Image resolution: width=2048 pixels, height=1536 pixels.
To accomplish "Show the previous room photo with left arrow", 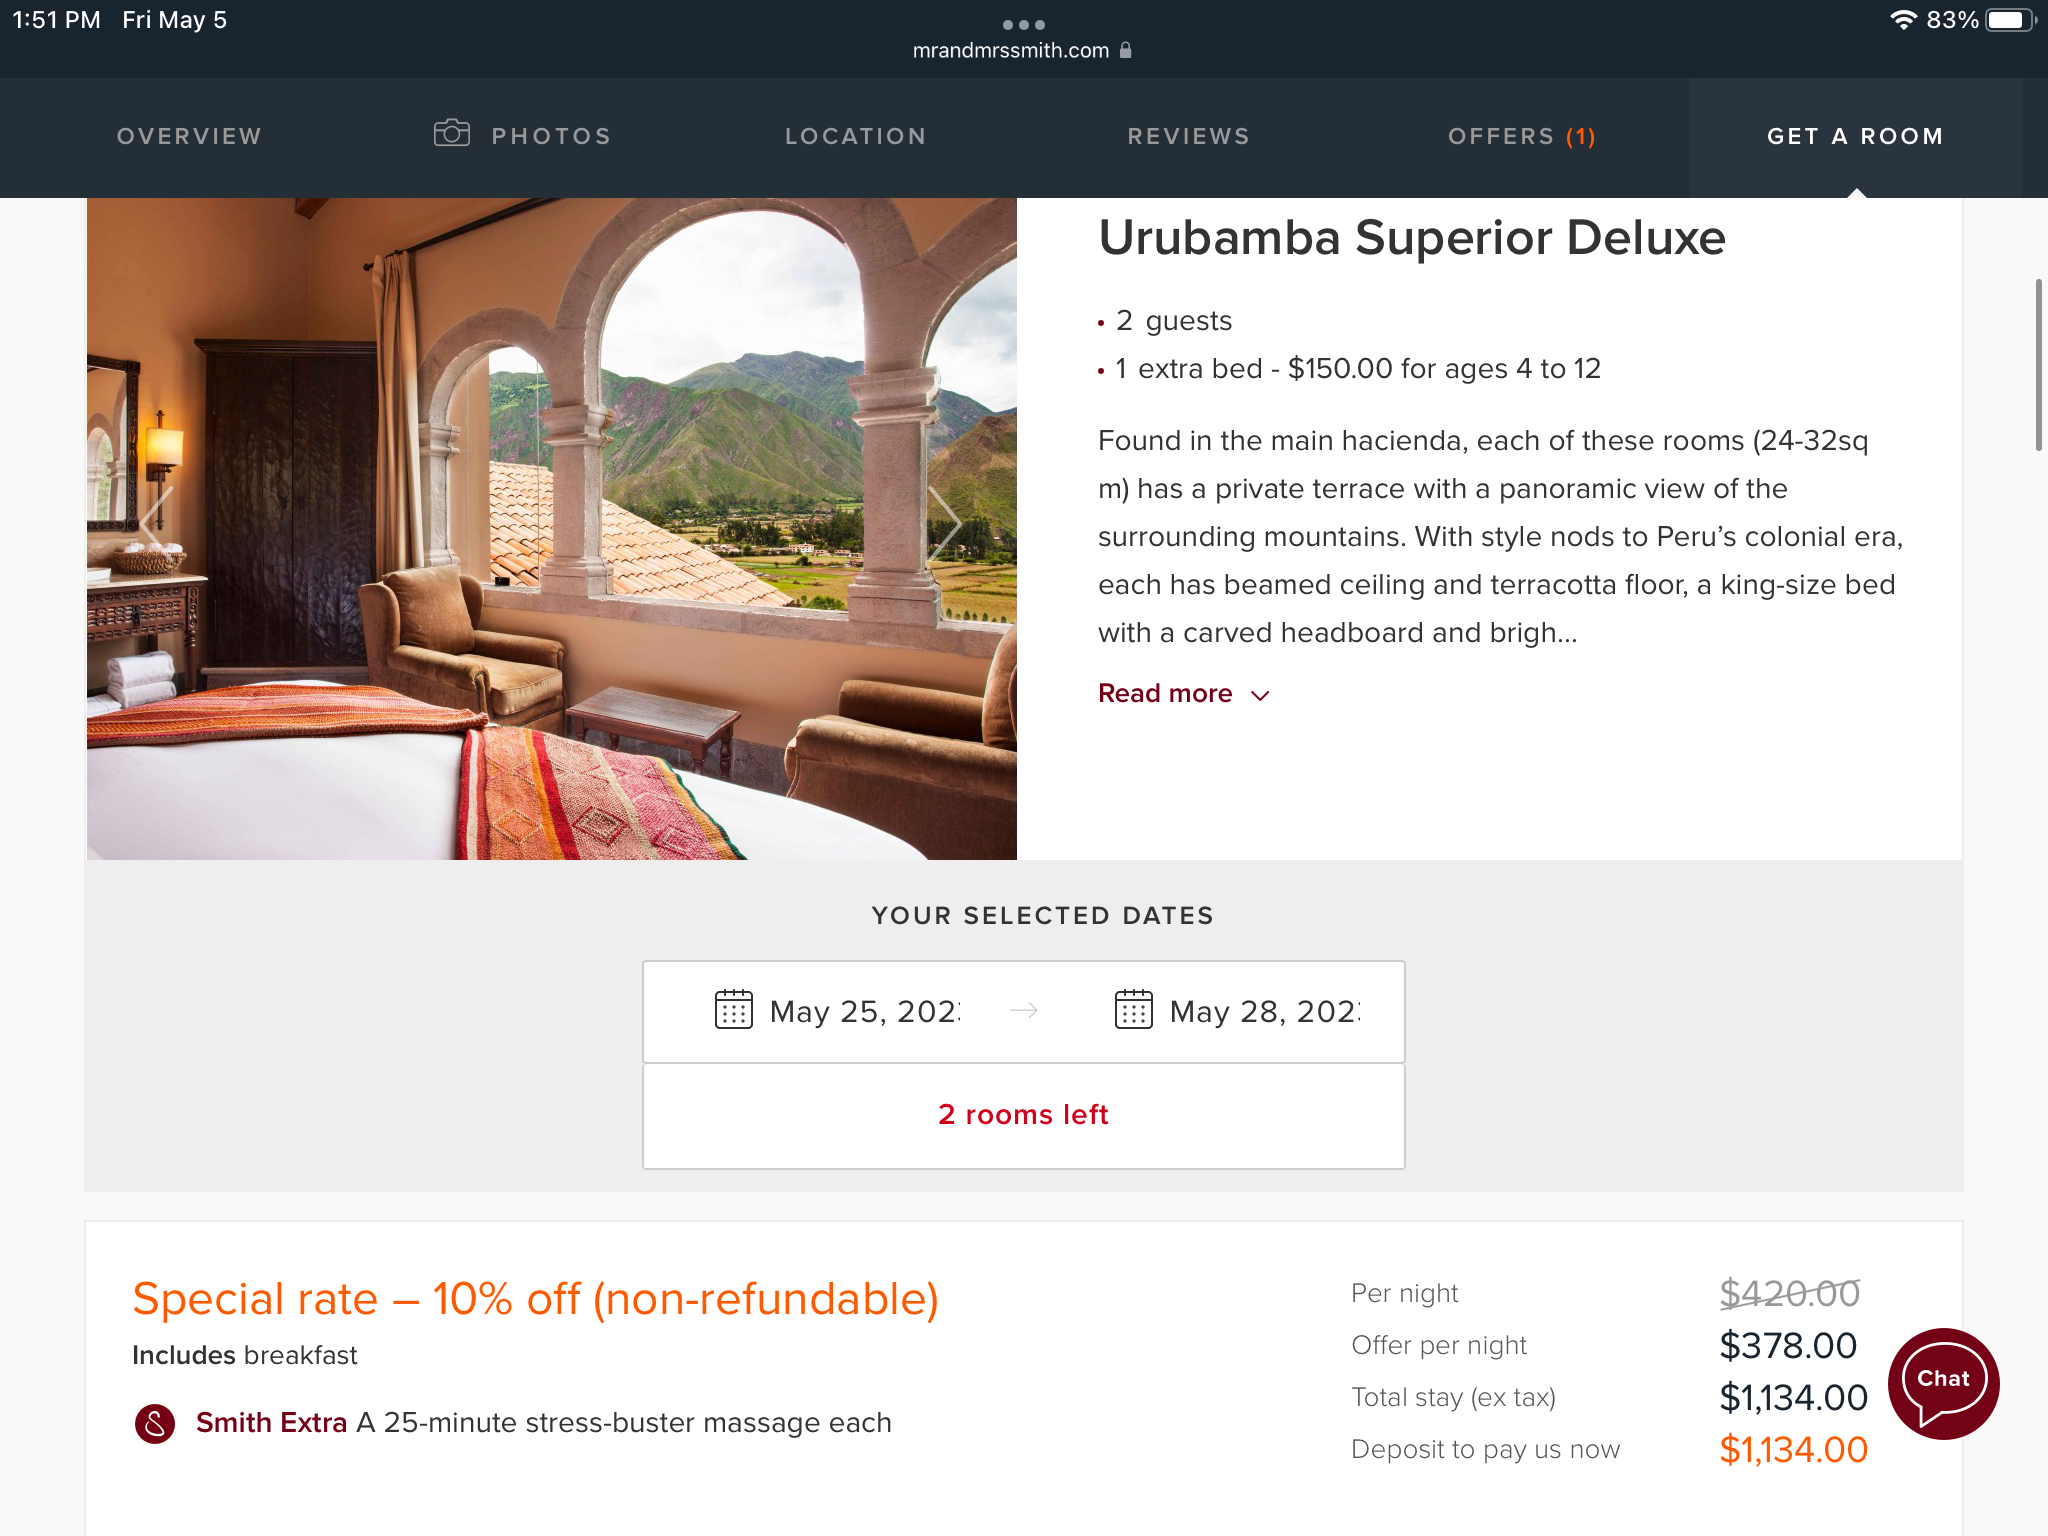I will pyautogui.click(x=156, y=523).
